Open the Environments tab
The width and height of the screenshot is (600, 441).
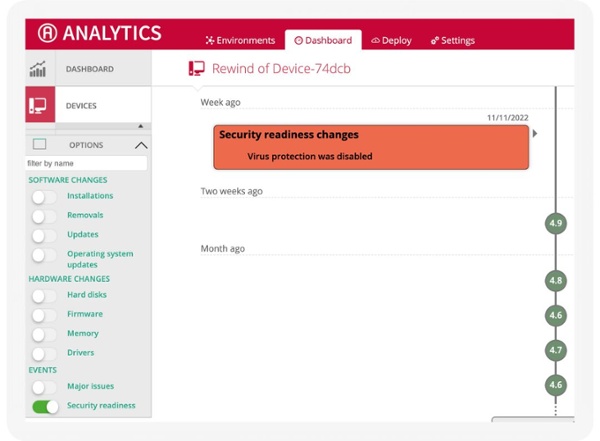[240, 40]
